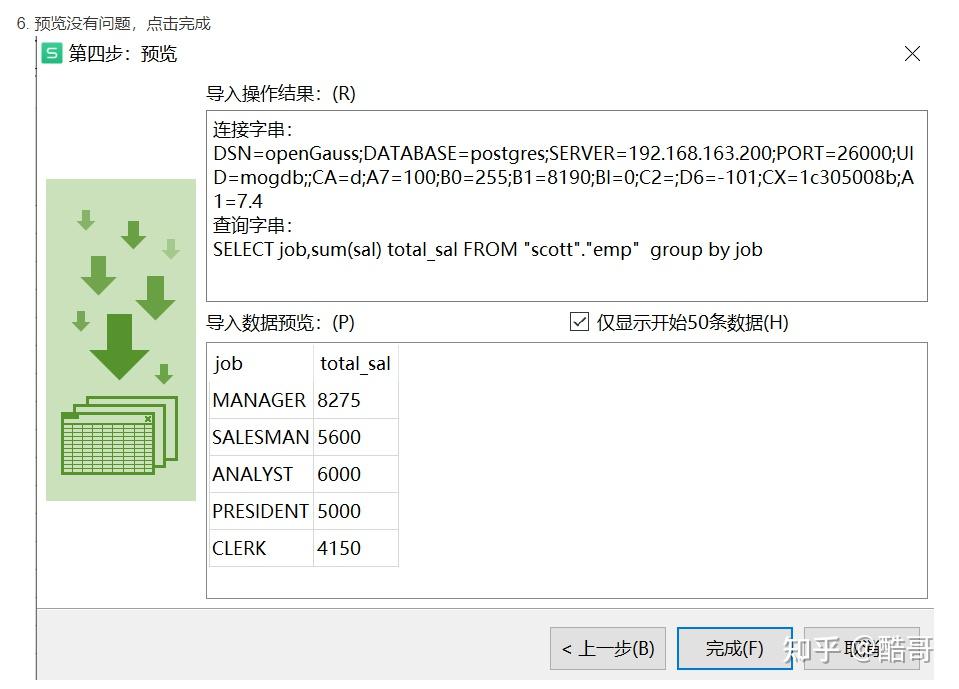
Task: Select the SALESMAN row cell
Action: point(261,437)
